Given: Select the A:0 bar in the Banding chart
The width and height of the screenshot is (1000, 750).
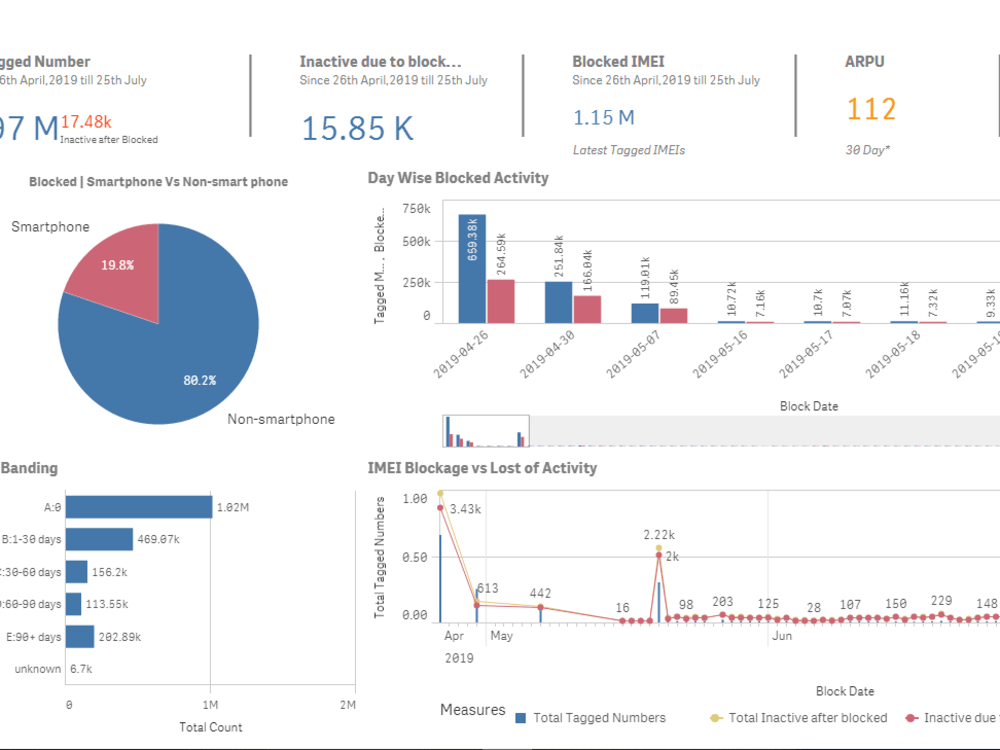Looking at the screenshot, I should pyautogui.click(x=140, y=507).
